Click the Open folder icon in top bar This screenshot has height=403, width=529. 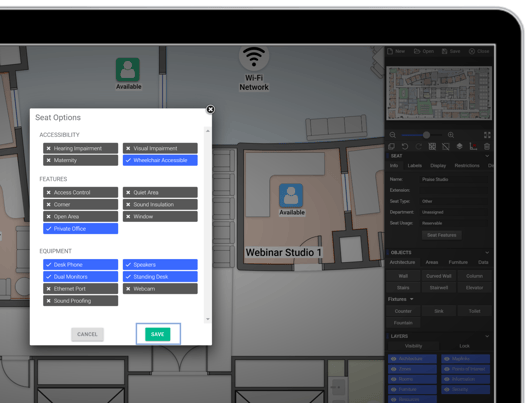coord(417,51)
